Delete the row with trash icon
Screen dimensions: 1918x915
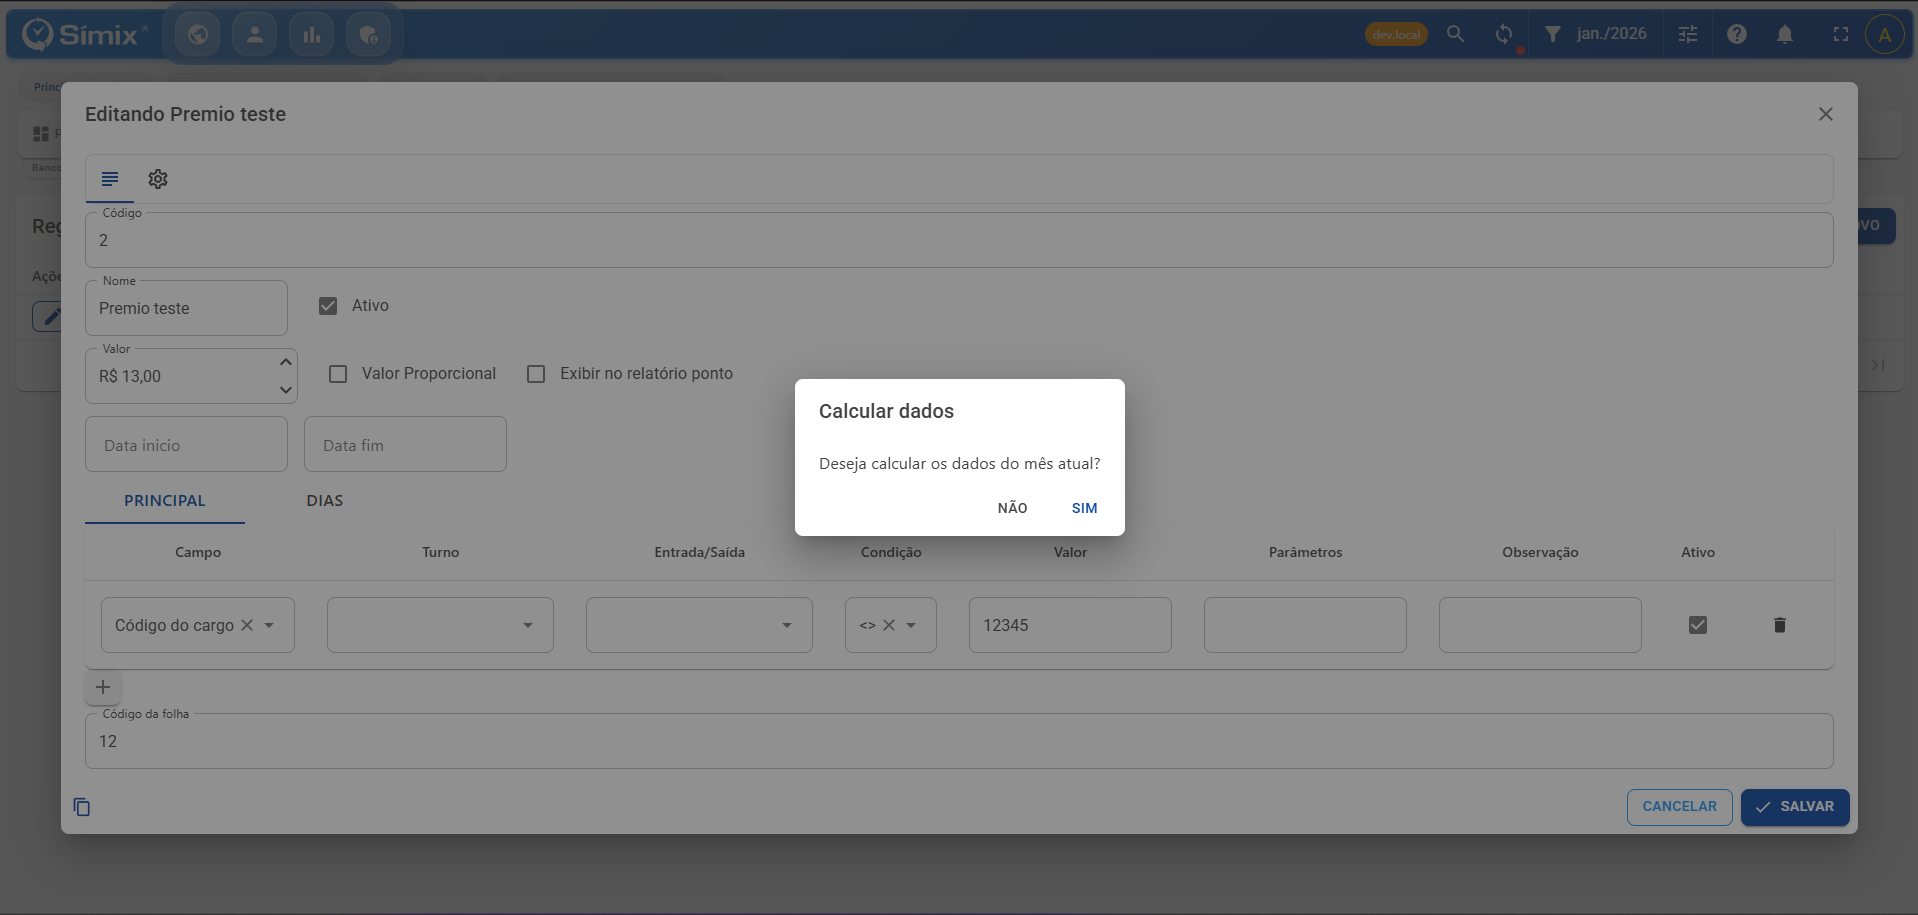coord(1780,625)
